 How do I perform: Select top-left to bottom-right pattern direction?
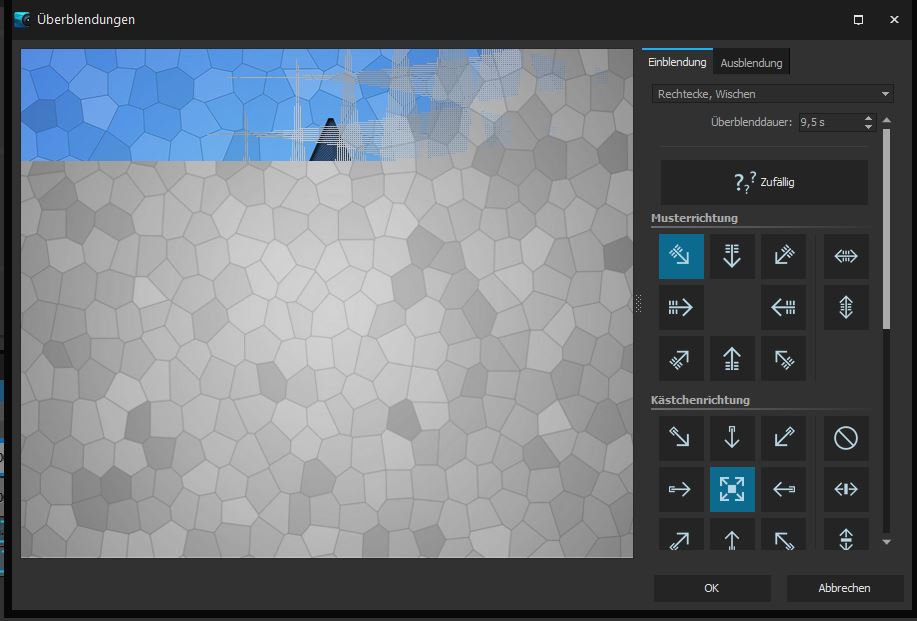[681, 256]
